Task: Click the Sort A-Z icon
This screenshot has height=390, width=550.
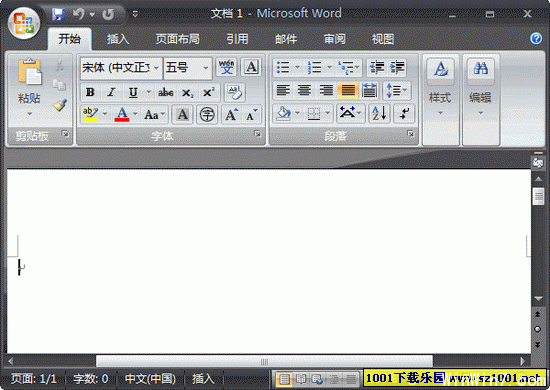Action: click(379, 114)
